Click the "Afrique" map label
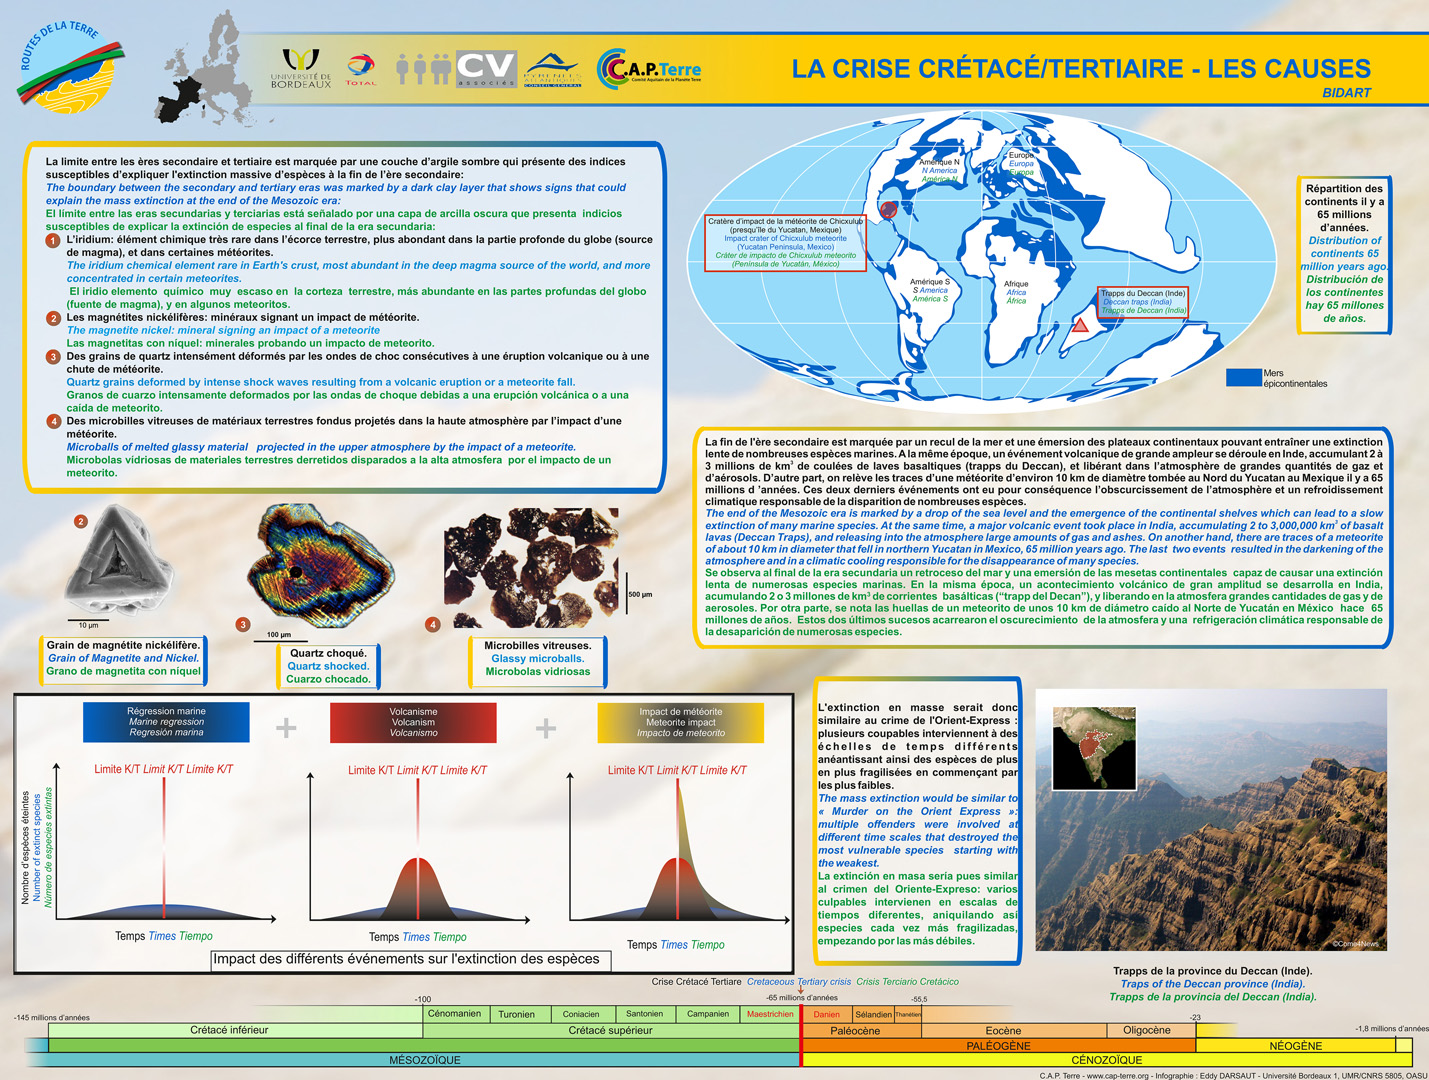The width and height of the screenshot is (1429, 1080). pos(1016,284)
